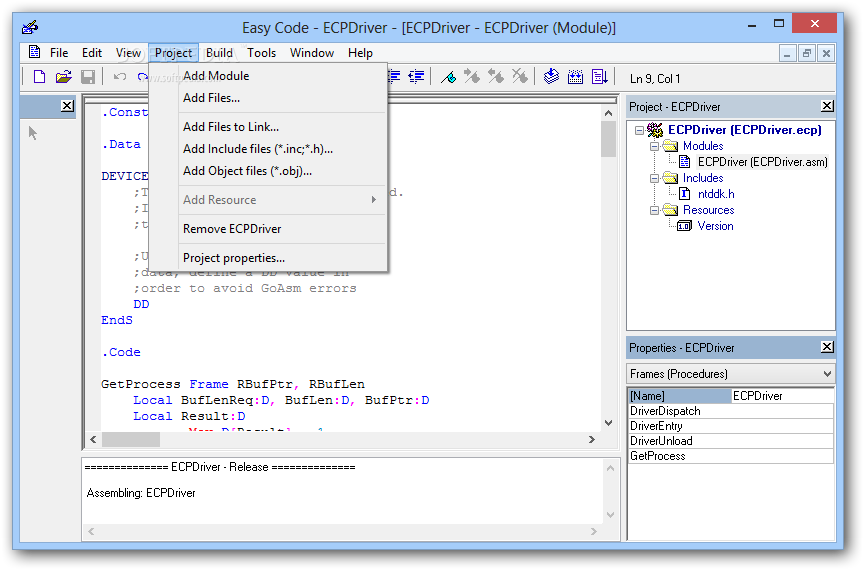Select DriverEntry in procedures list
Screen dimensions: 864x570
pos(730,426)
